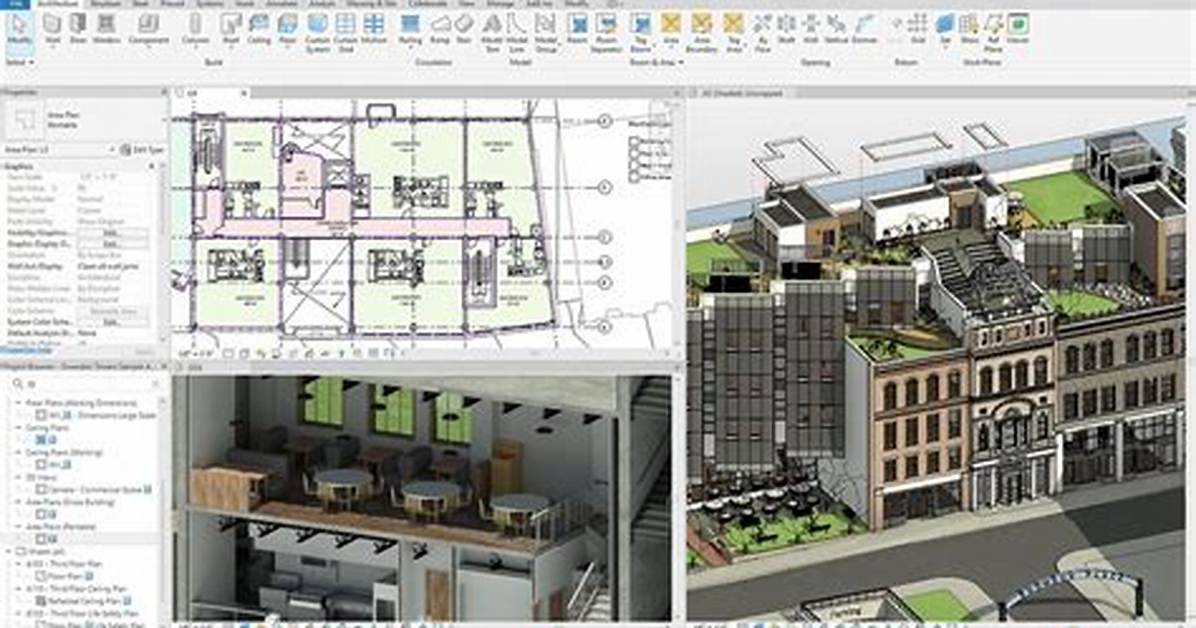Open the Select panel dropdown
1196x628 pixels.
click(x=19, y=62)
